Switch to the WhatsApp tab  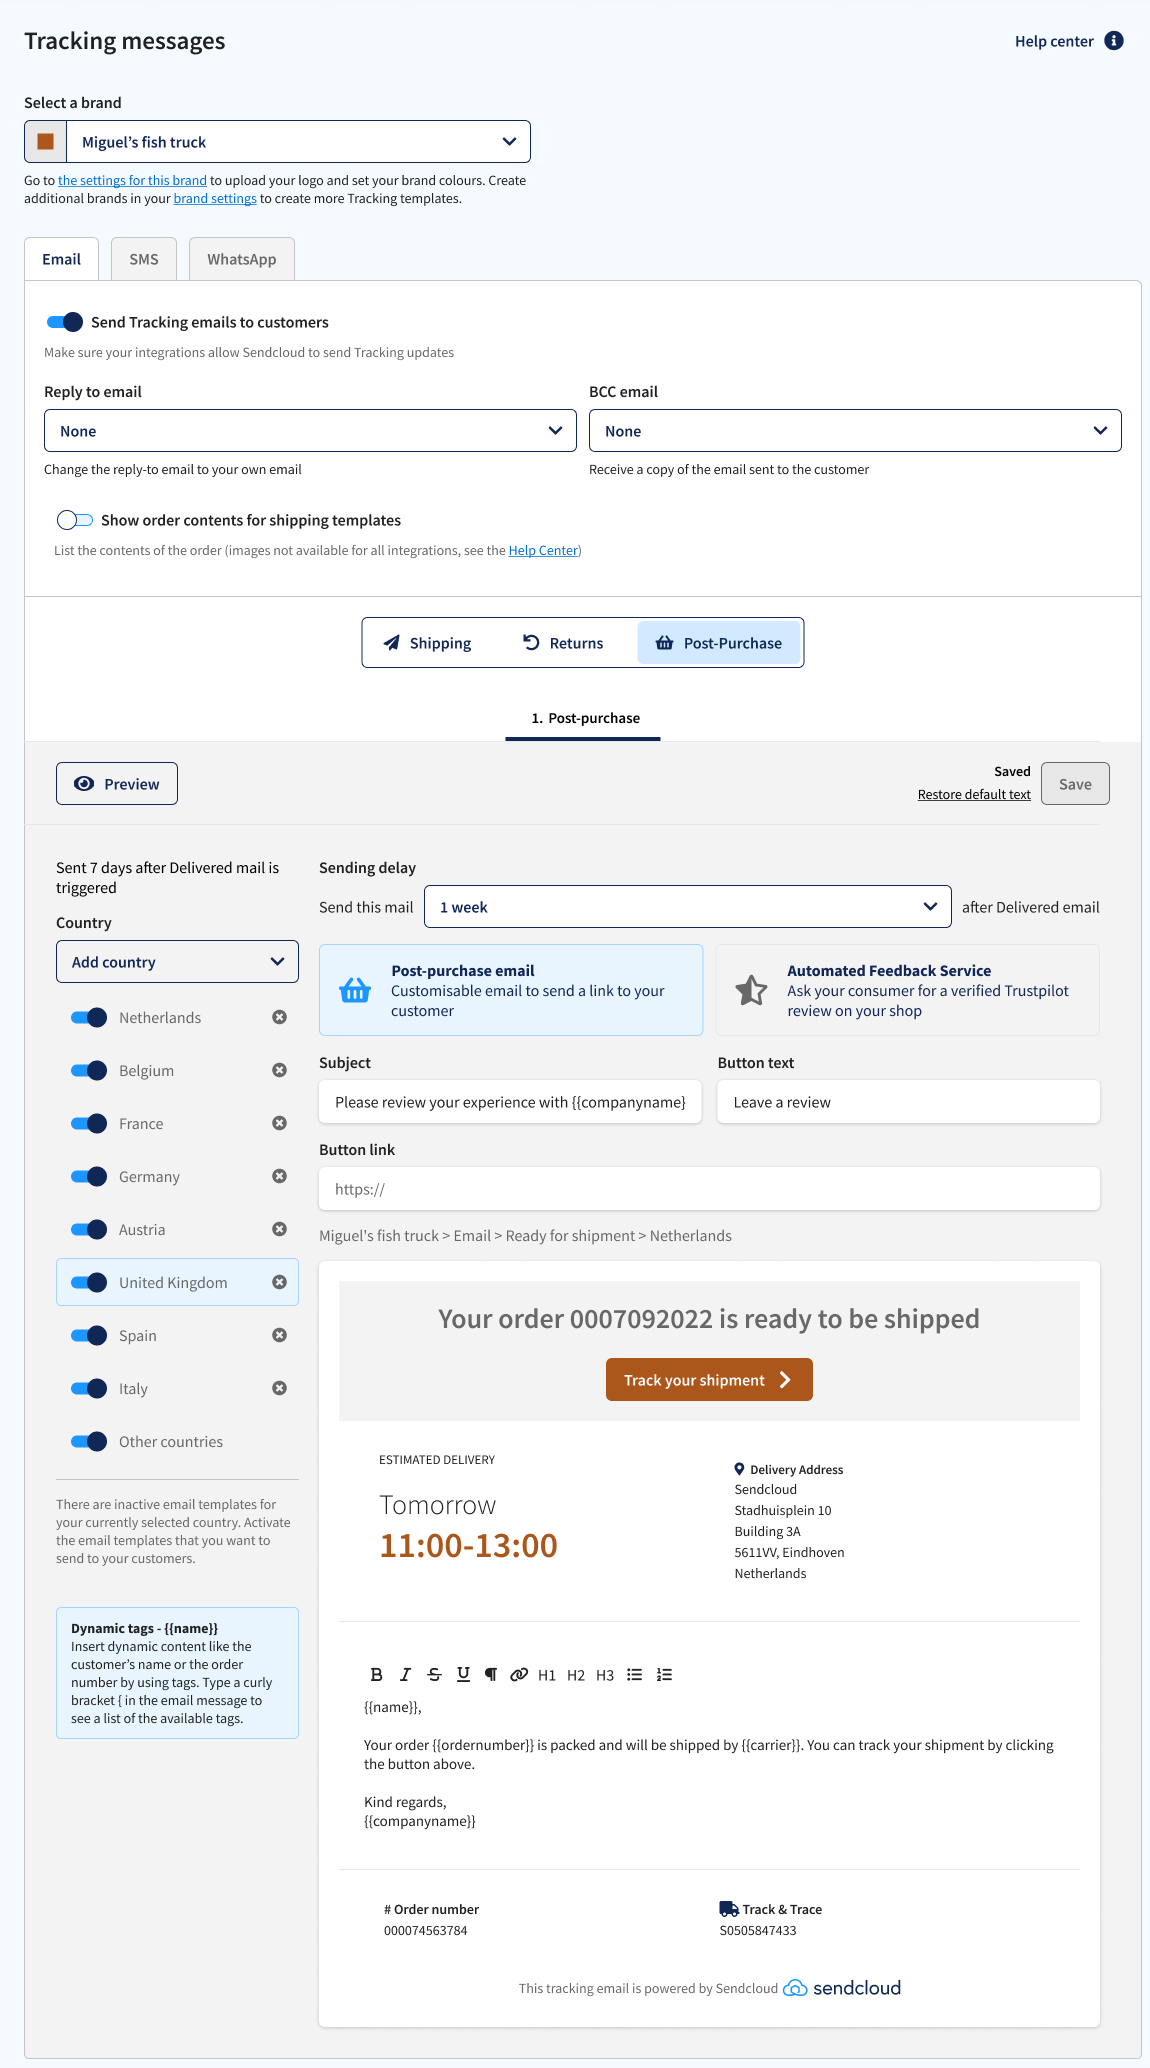point(242,259)
